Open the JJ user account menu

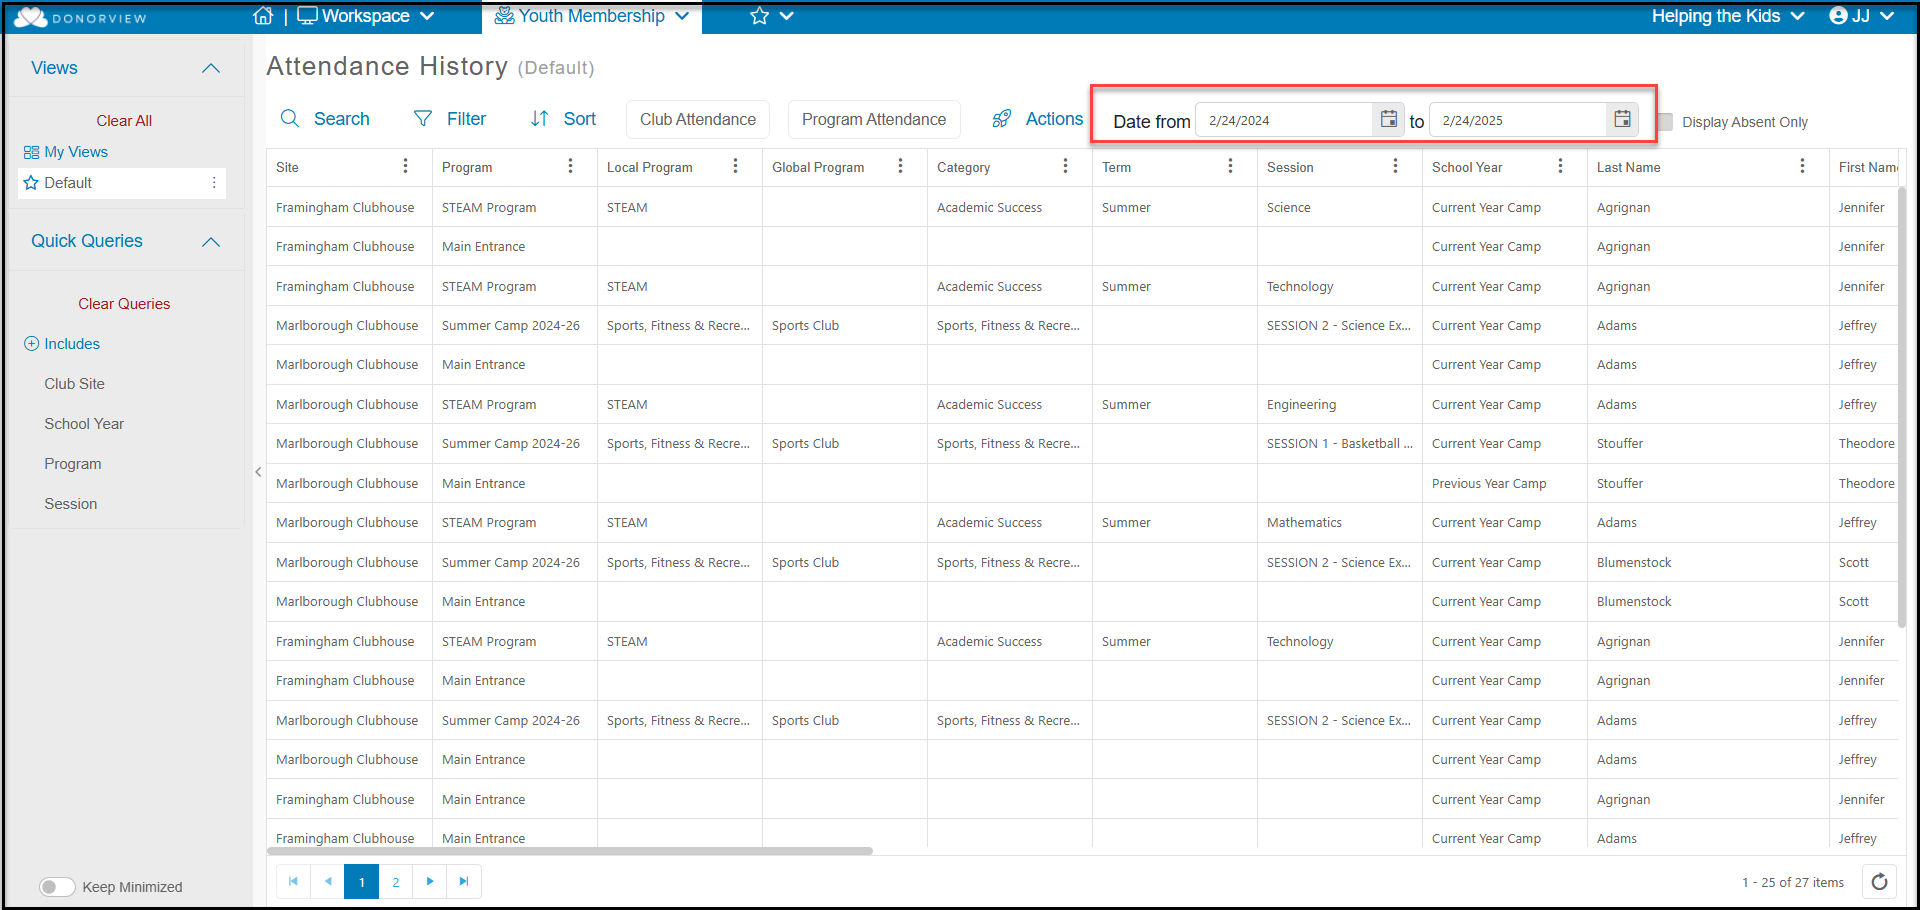[1862, 16]
